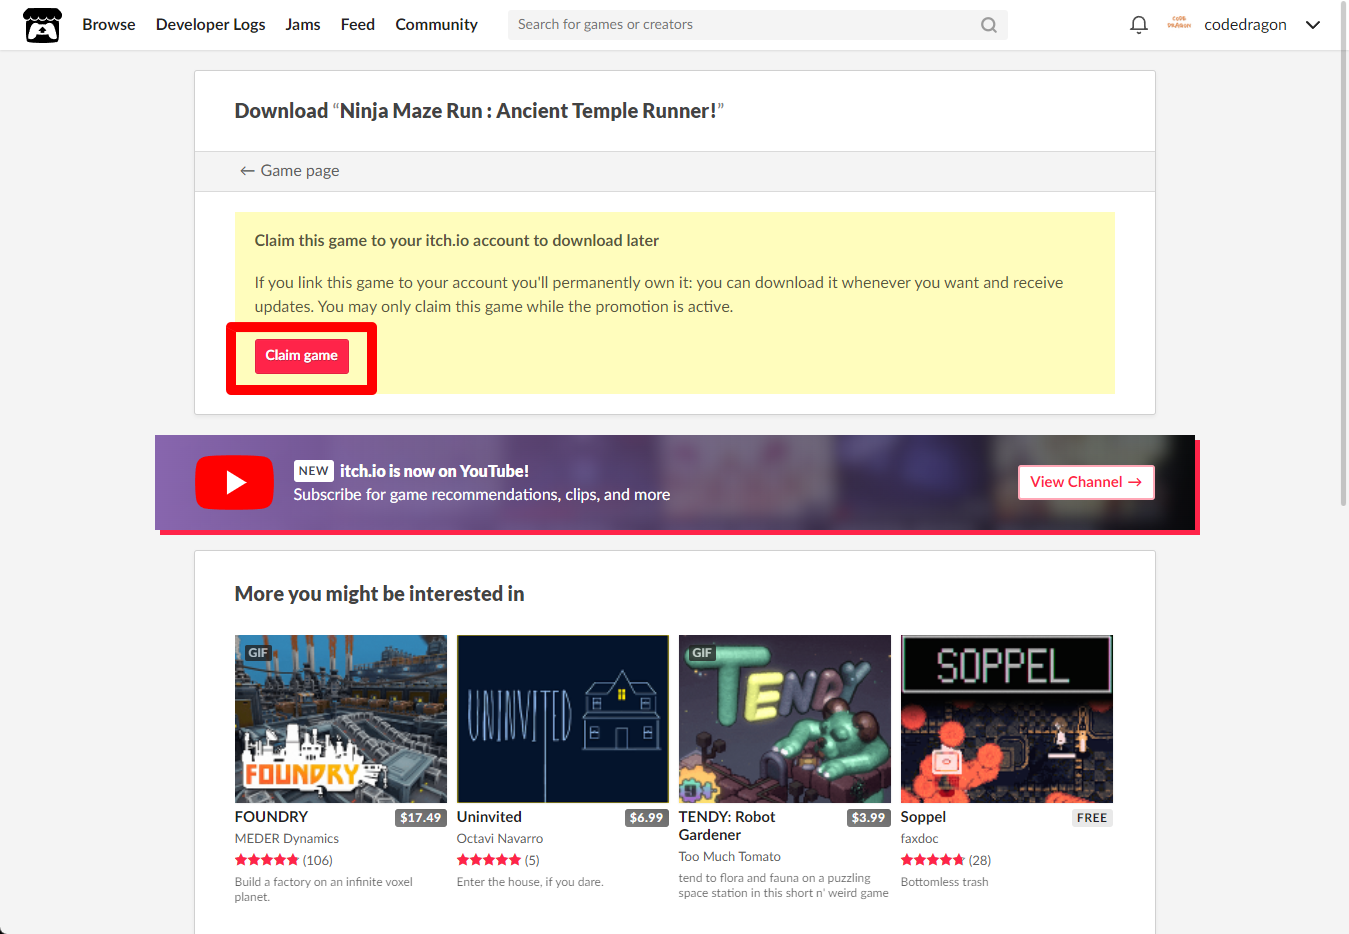Open Too Much Tomato creator page
Screen dimensions: 1349x934
(730, 857)
